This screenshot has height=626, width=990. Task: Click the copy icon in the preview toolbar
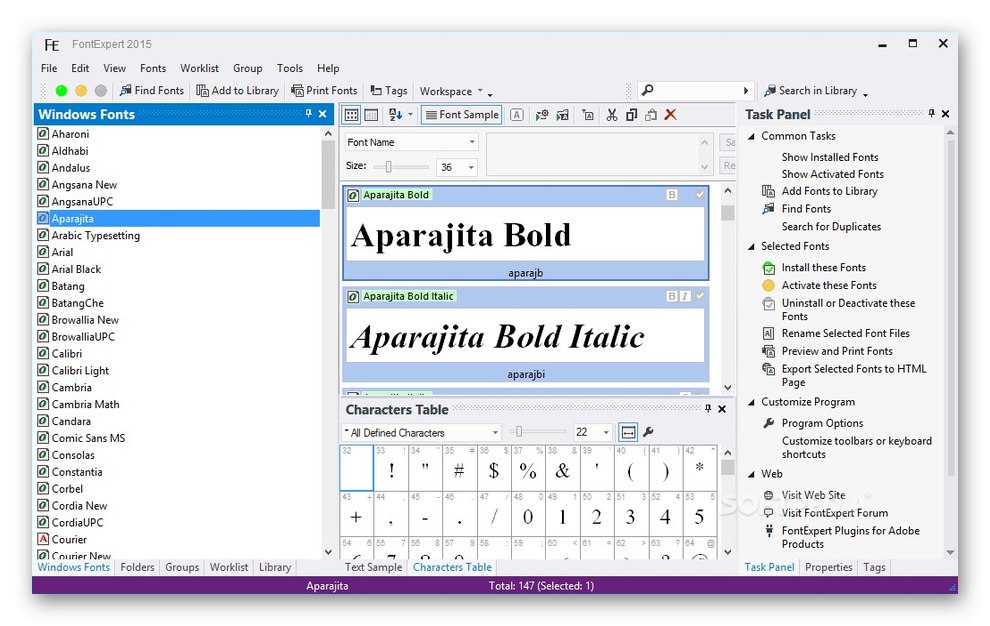click(x=631, y=115)
